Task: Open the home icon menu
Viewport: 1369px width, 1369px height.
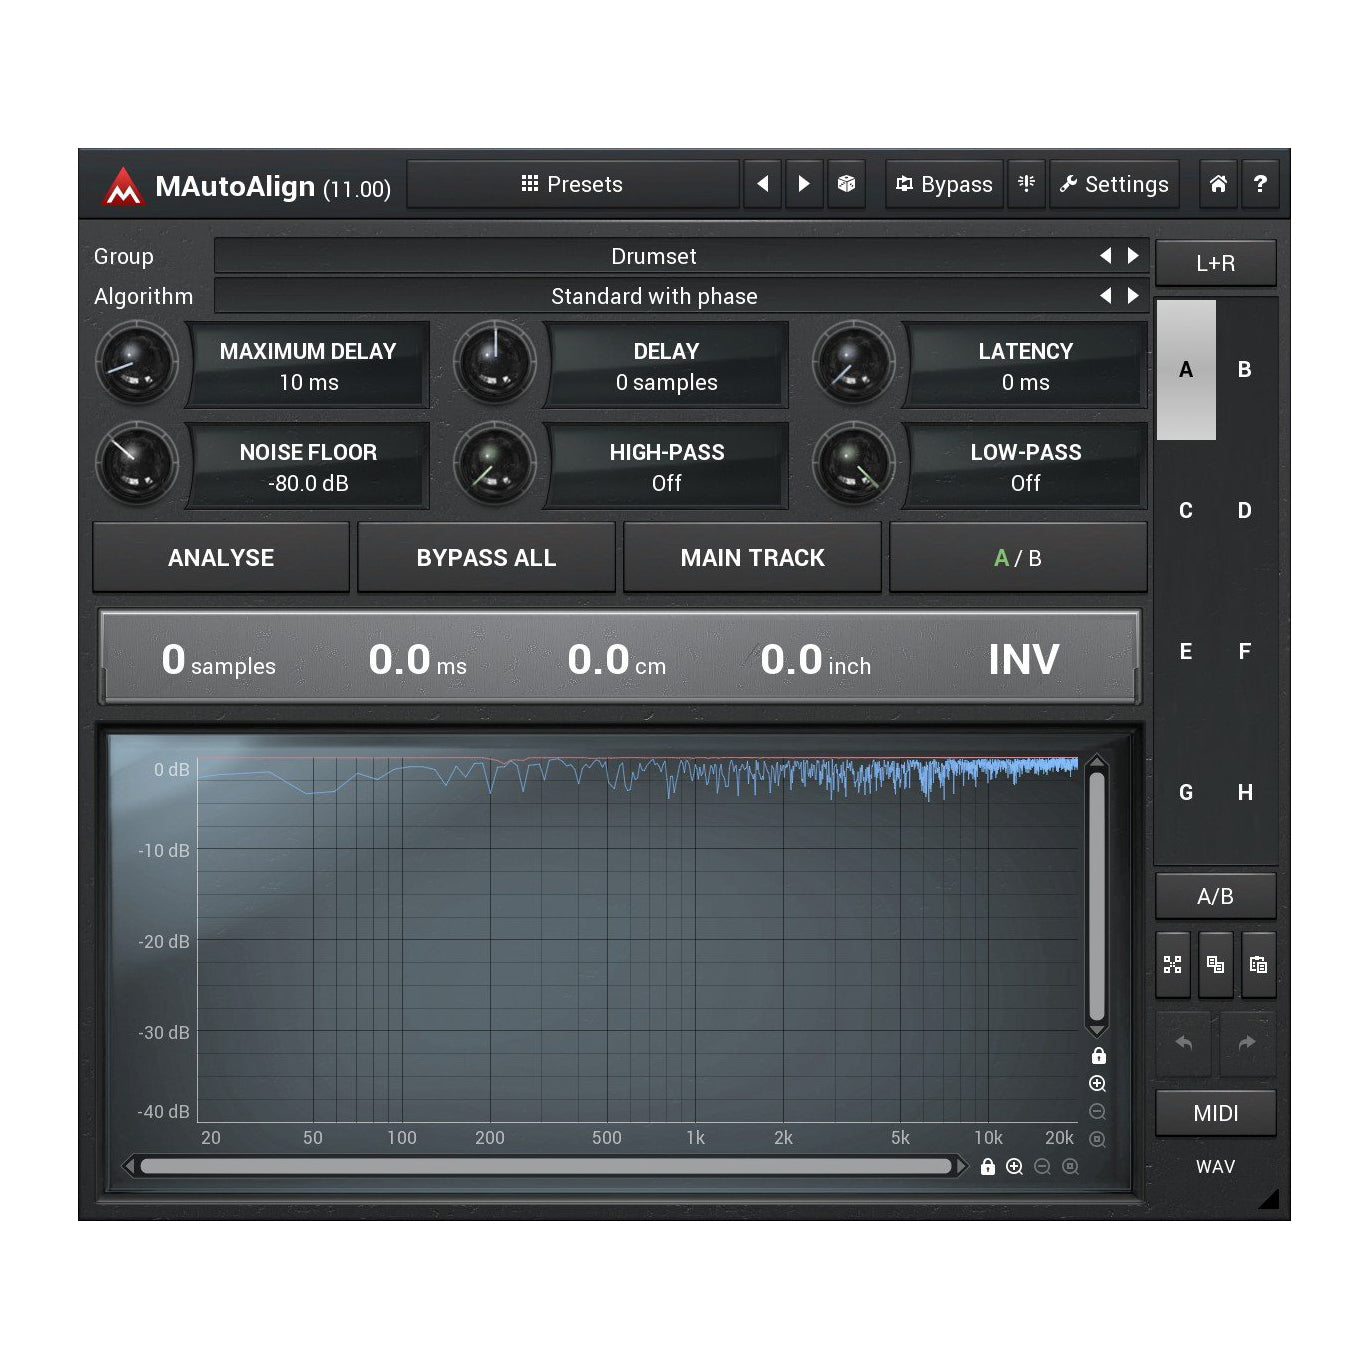Action: [x=1218, y=184]
